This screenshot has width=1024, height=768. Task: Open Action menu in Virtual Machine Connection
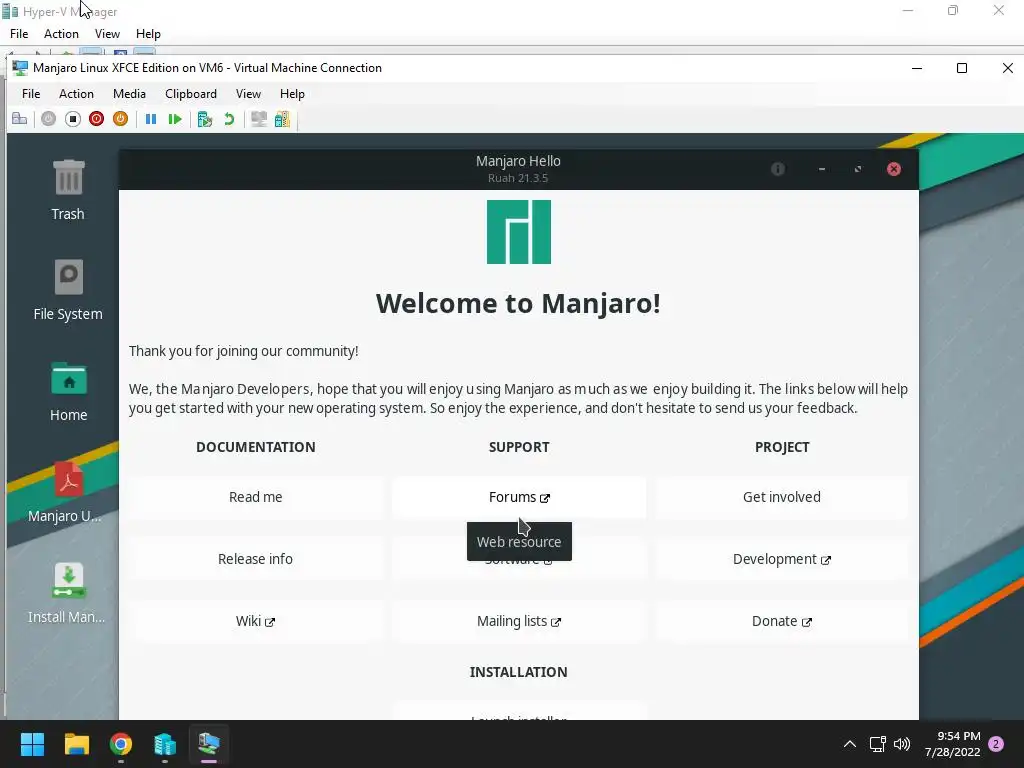pos(76,93)
